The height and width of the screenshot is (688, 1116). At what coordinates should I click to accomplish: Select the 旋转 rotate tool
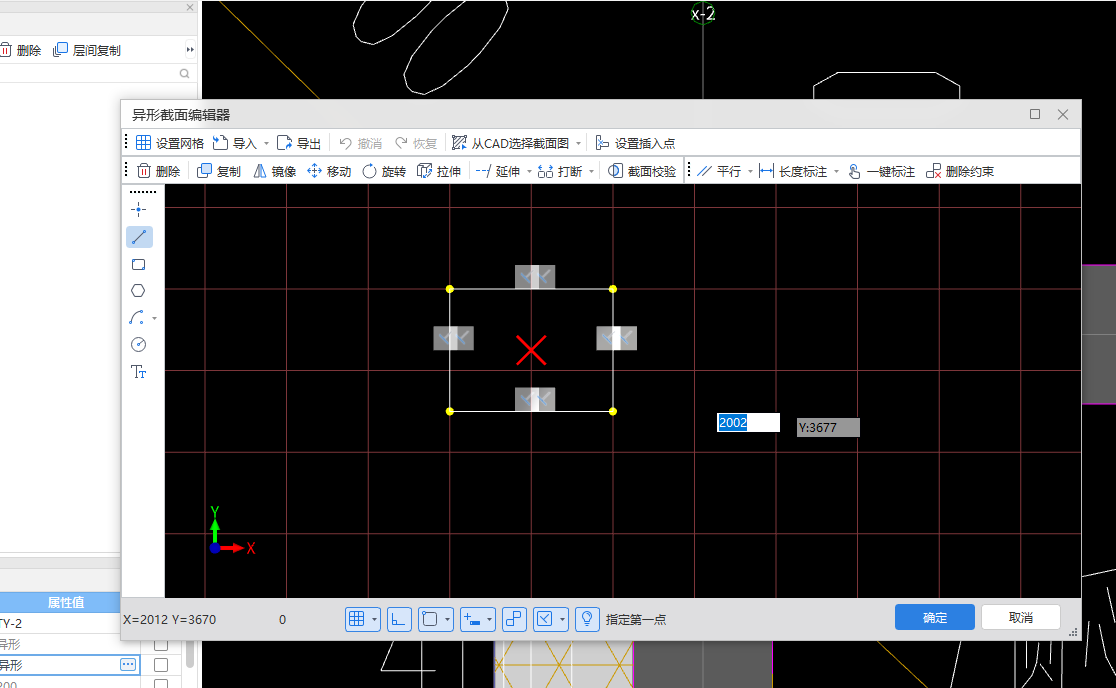point(384,171)
